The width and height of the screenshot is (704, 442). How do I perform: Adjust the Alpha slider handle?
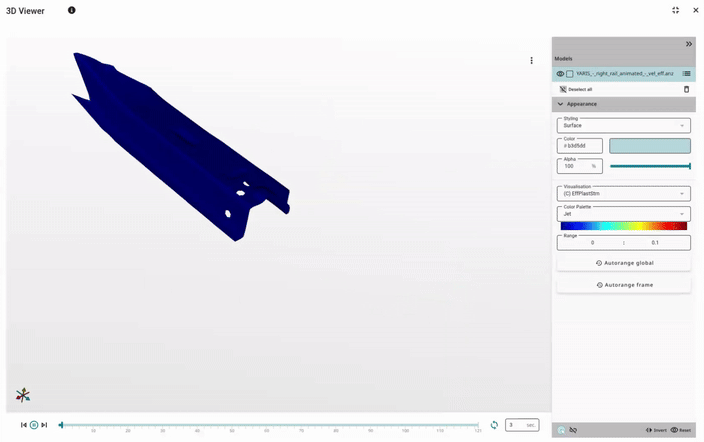[x=689, y=166]
